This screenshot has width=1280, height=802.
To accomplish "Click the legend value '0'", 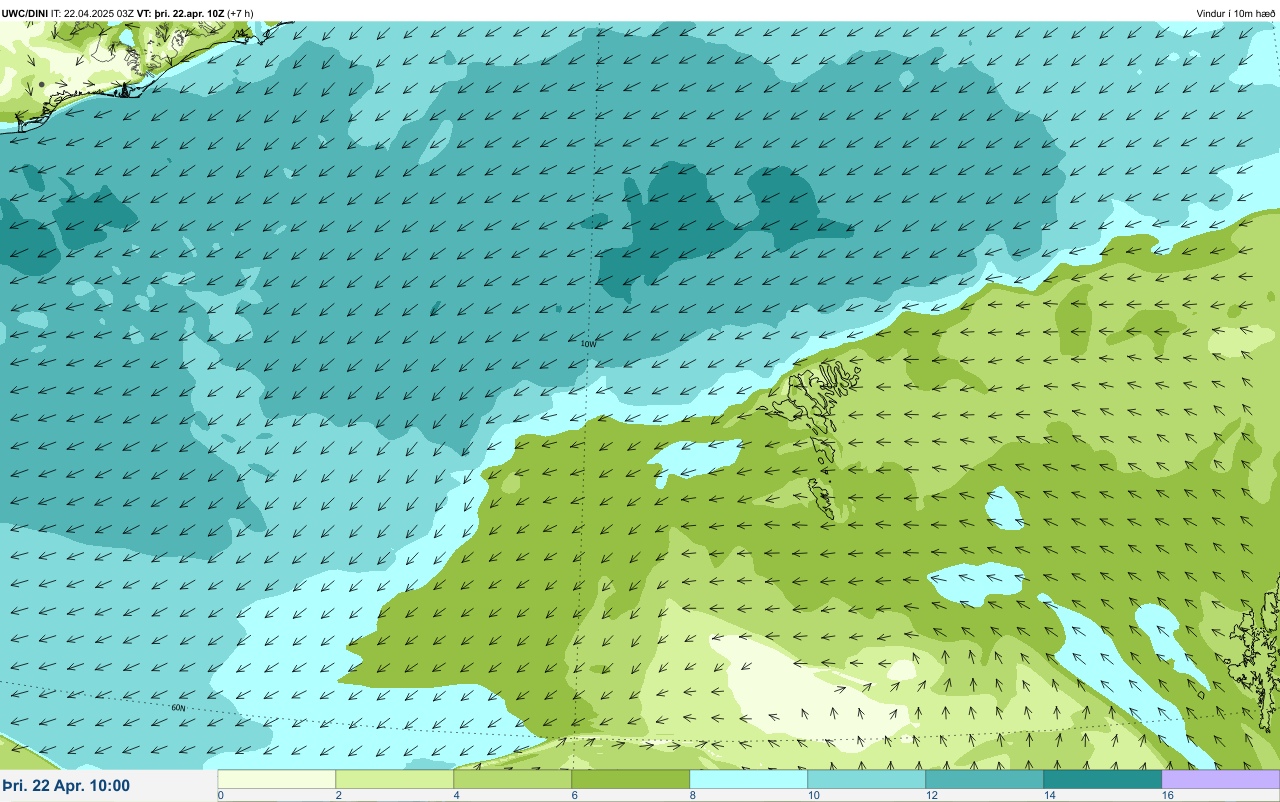I will point(220,795).
